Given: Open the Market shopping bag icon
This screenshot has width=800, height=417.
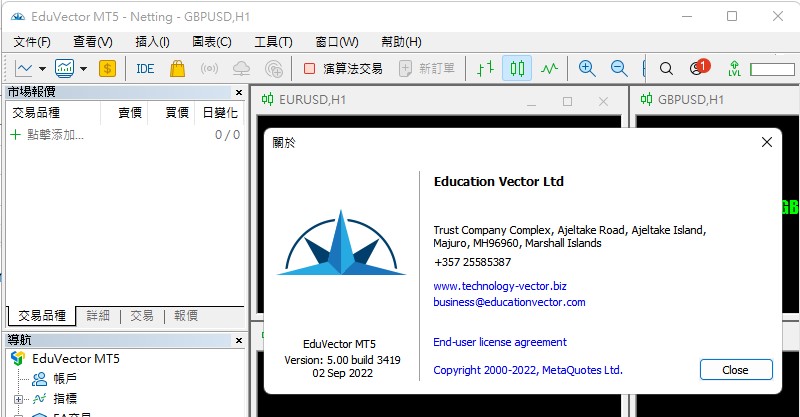Looking at the screenshot, I should (x=177, y=69).
